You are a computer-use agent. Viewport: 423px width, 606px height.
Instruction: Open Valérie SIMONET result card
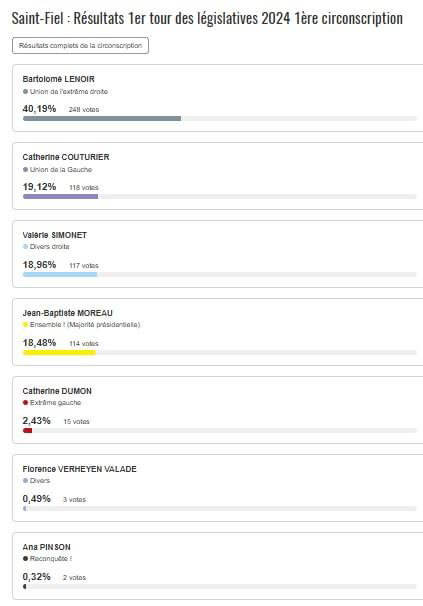(x=218, y=254)
